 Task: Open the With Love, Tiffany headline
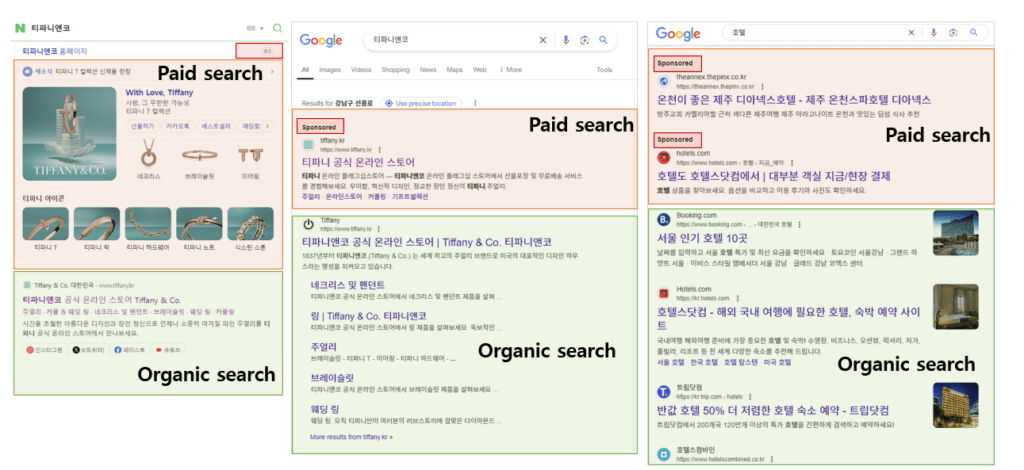(159, 93)
